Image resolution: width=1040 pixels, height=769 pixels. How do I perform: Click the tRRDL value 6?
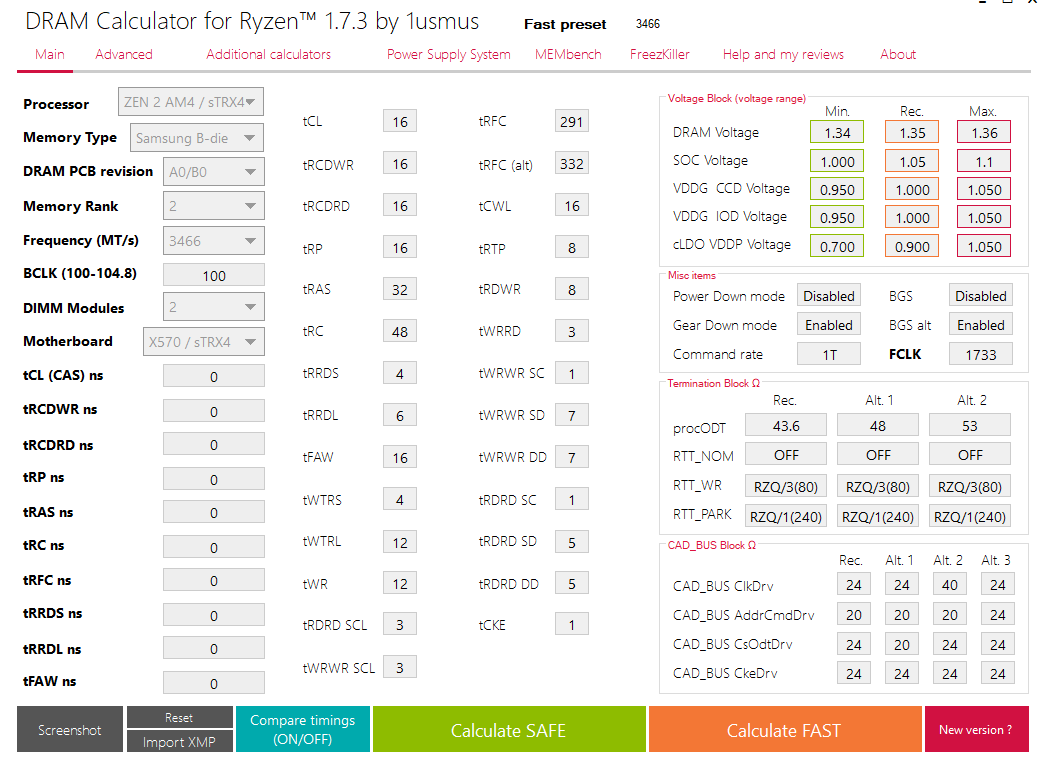click(400, 415)
